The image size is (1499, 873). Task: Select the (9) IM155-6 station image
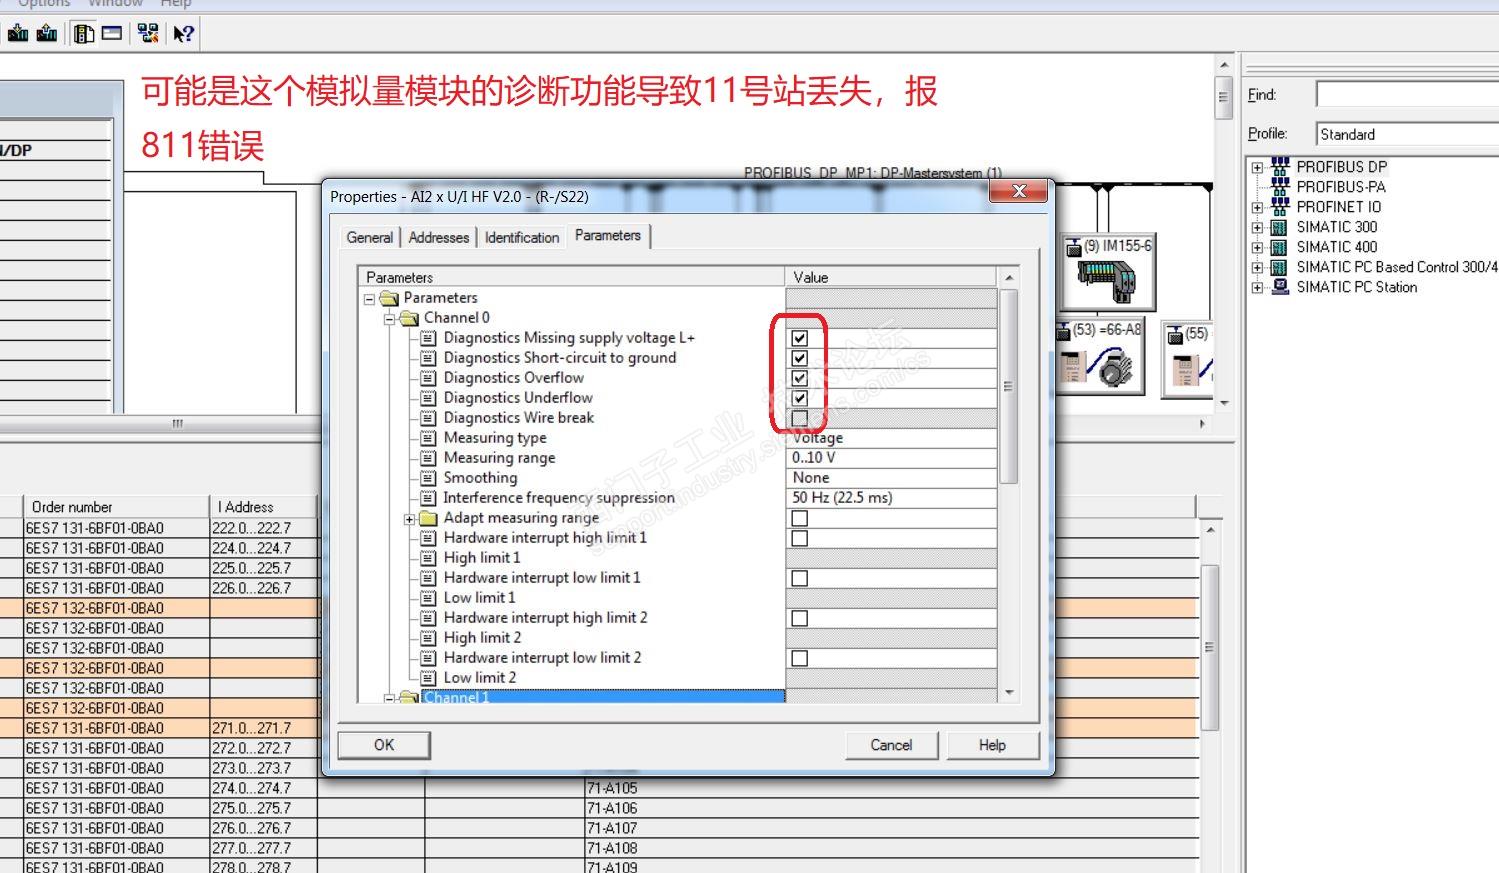pyautogui.click(x=1107, y=272)
